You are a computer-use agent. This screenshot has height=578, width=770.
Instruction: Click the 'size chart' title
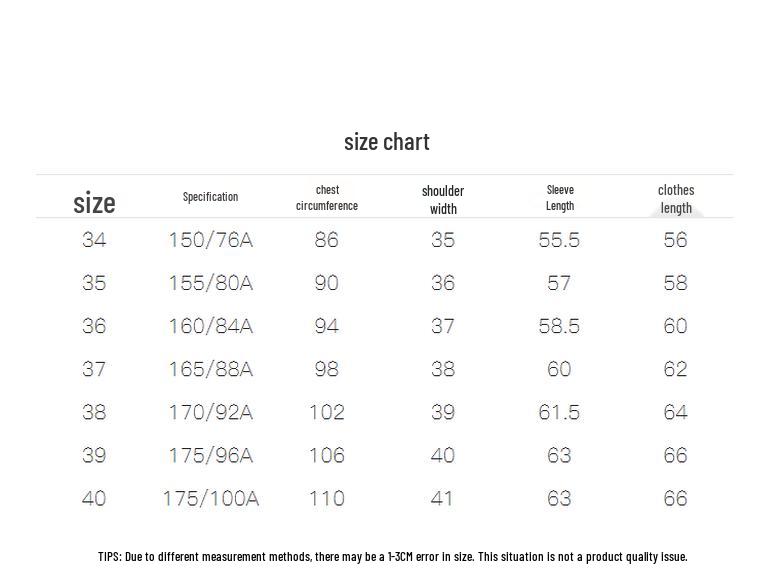386,142
